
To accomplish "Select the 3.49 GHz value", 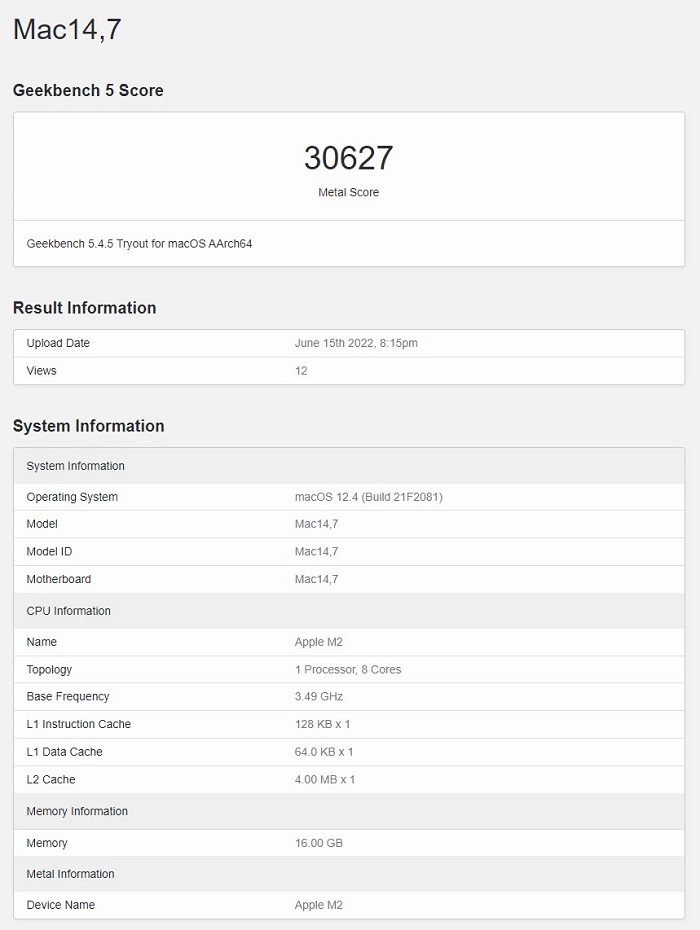I will (319, 696).
